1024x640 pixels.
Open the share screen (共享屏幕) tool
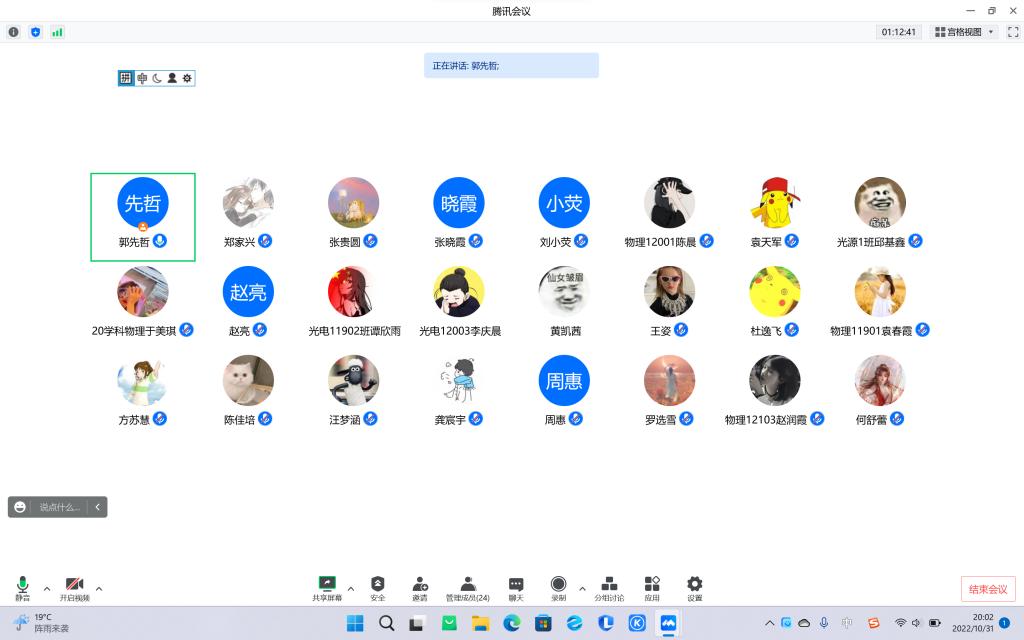click(x=326, y=587)
